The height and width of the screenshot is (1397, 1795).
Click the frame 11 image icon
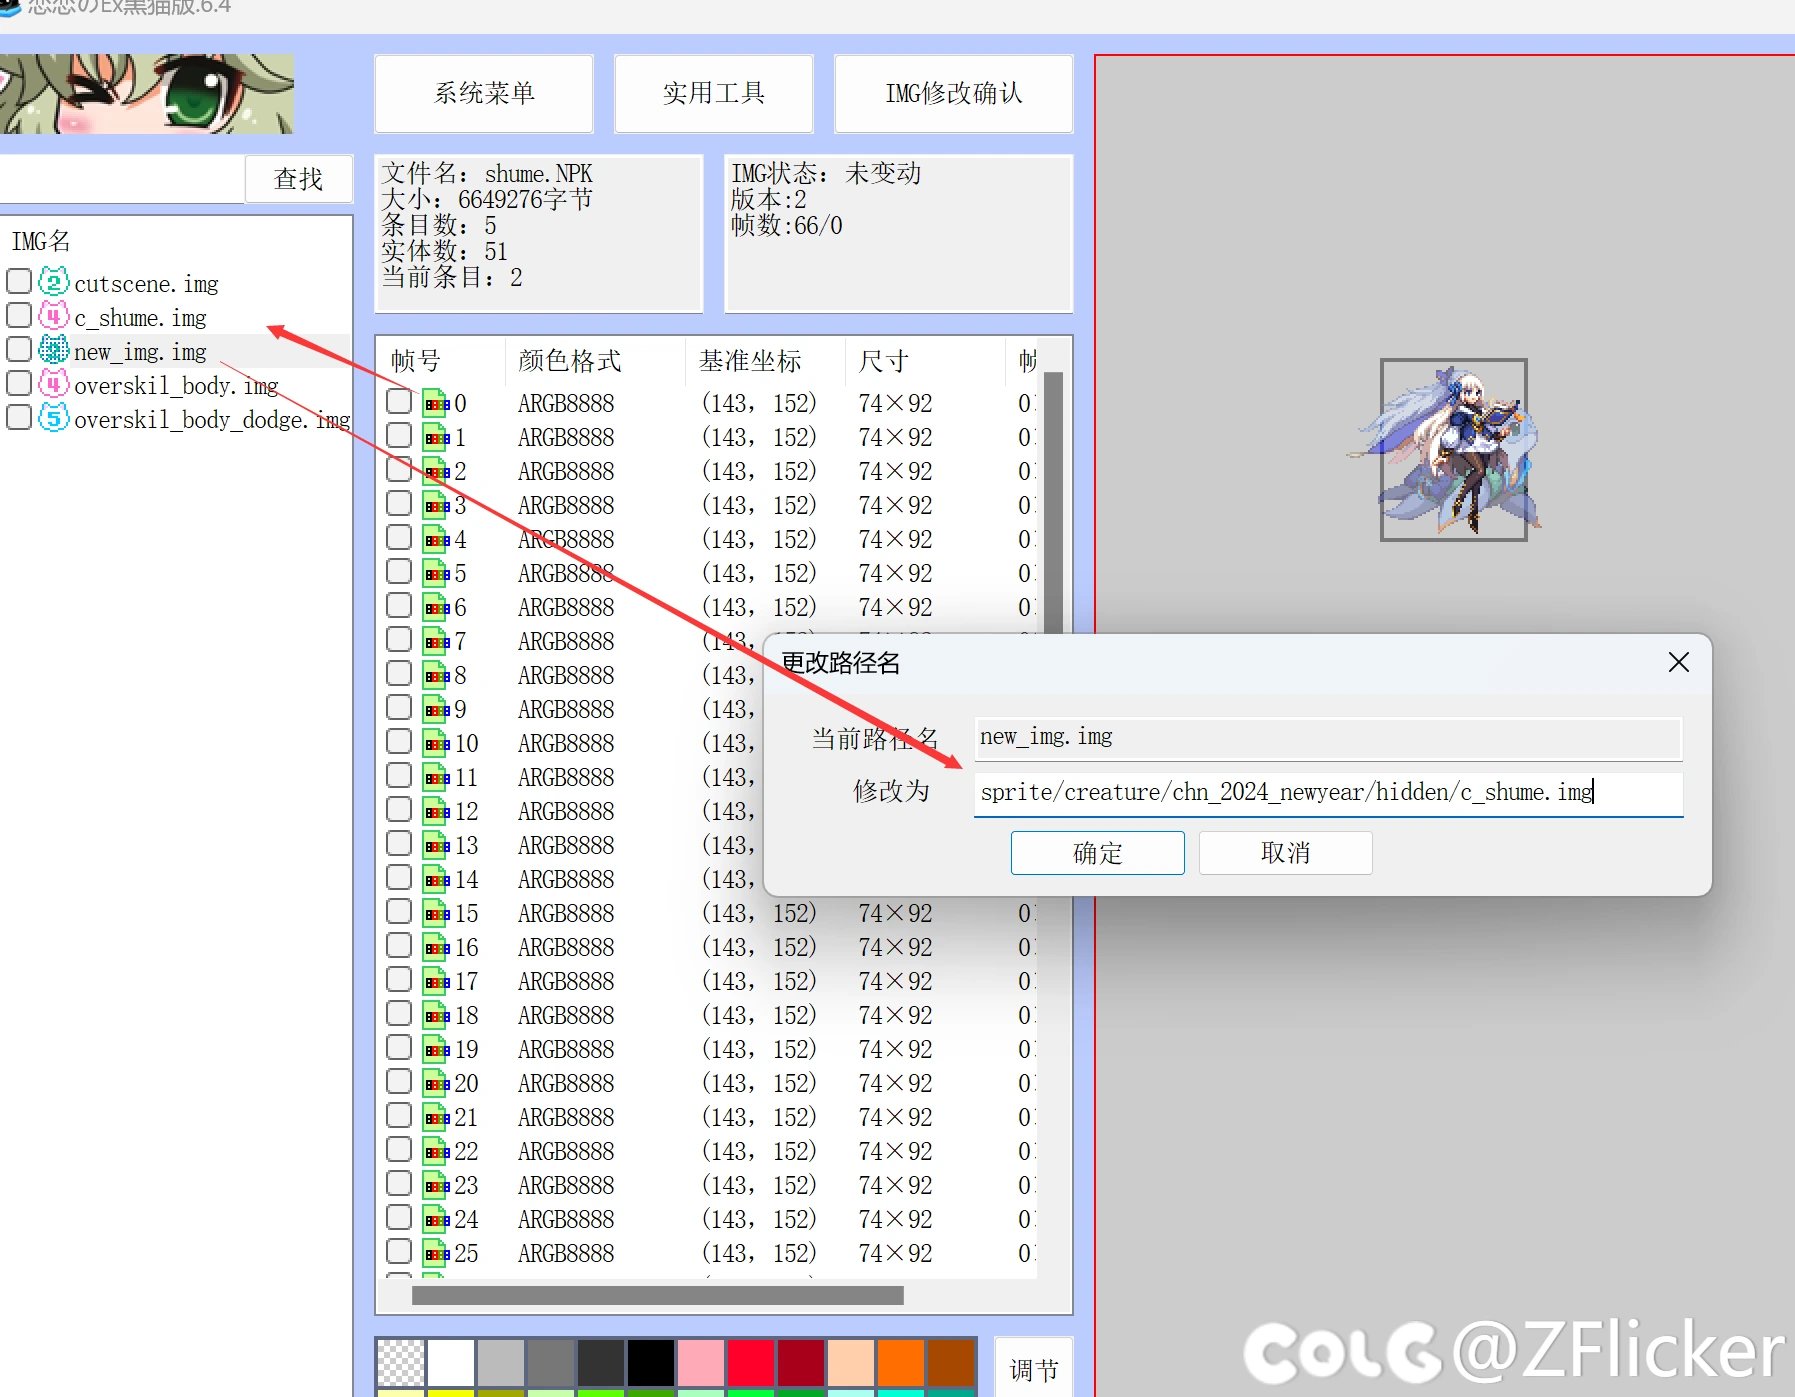coord(435,777)
